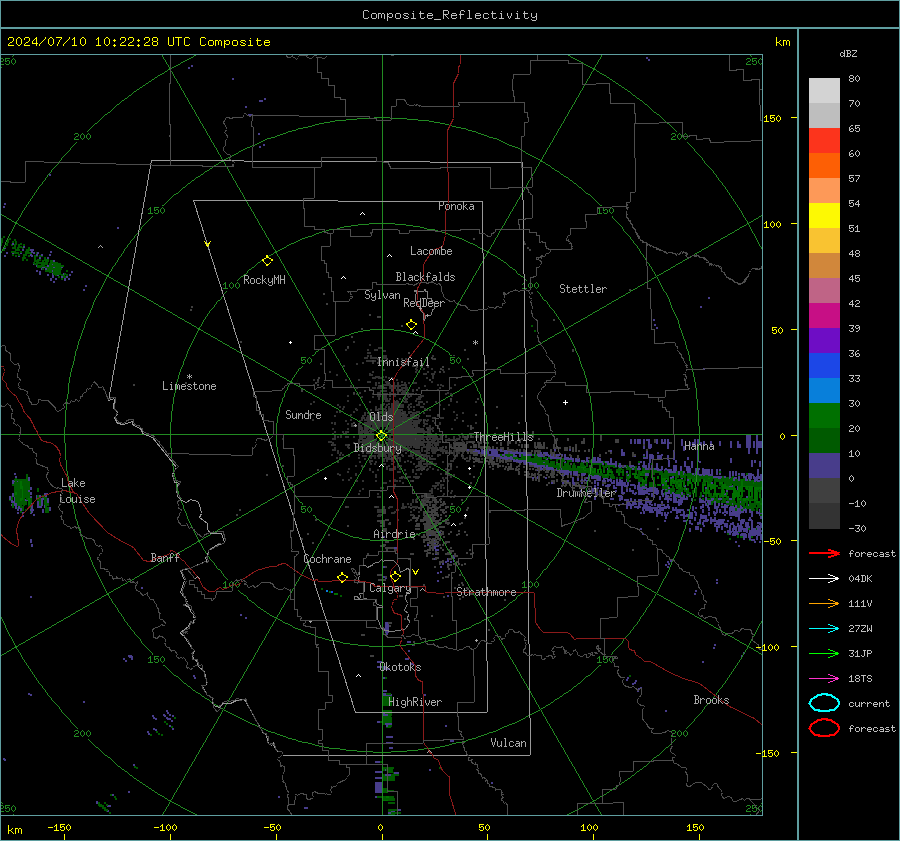Click the magenta 18TS arrow icon
Screen dimensions: 900x841
point(824,679)
